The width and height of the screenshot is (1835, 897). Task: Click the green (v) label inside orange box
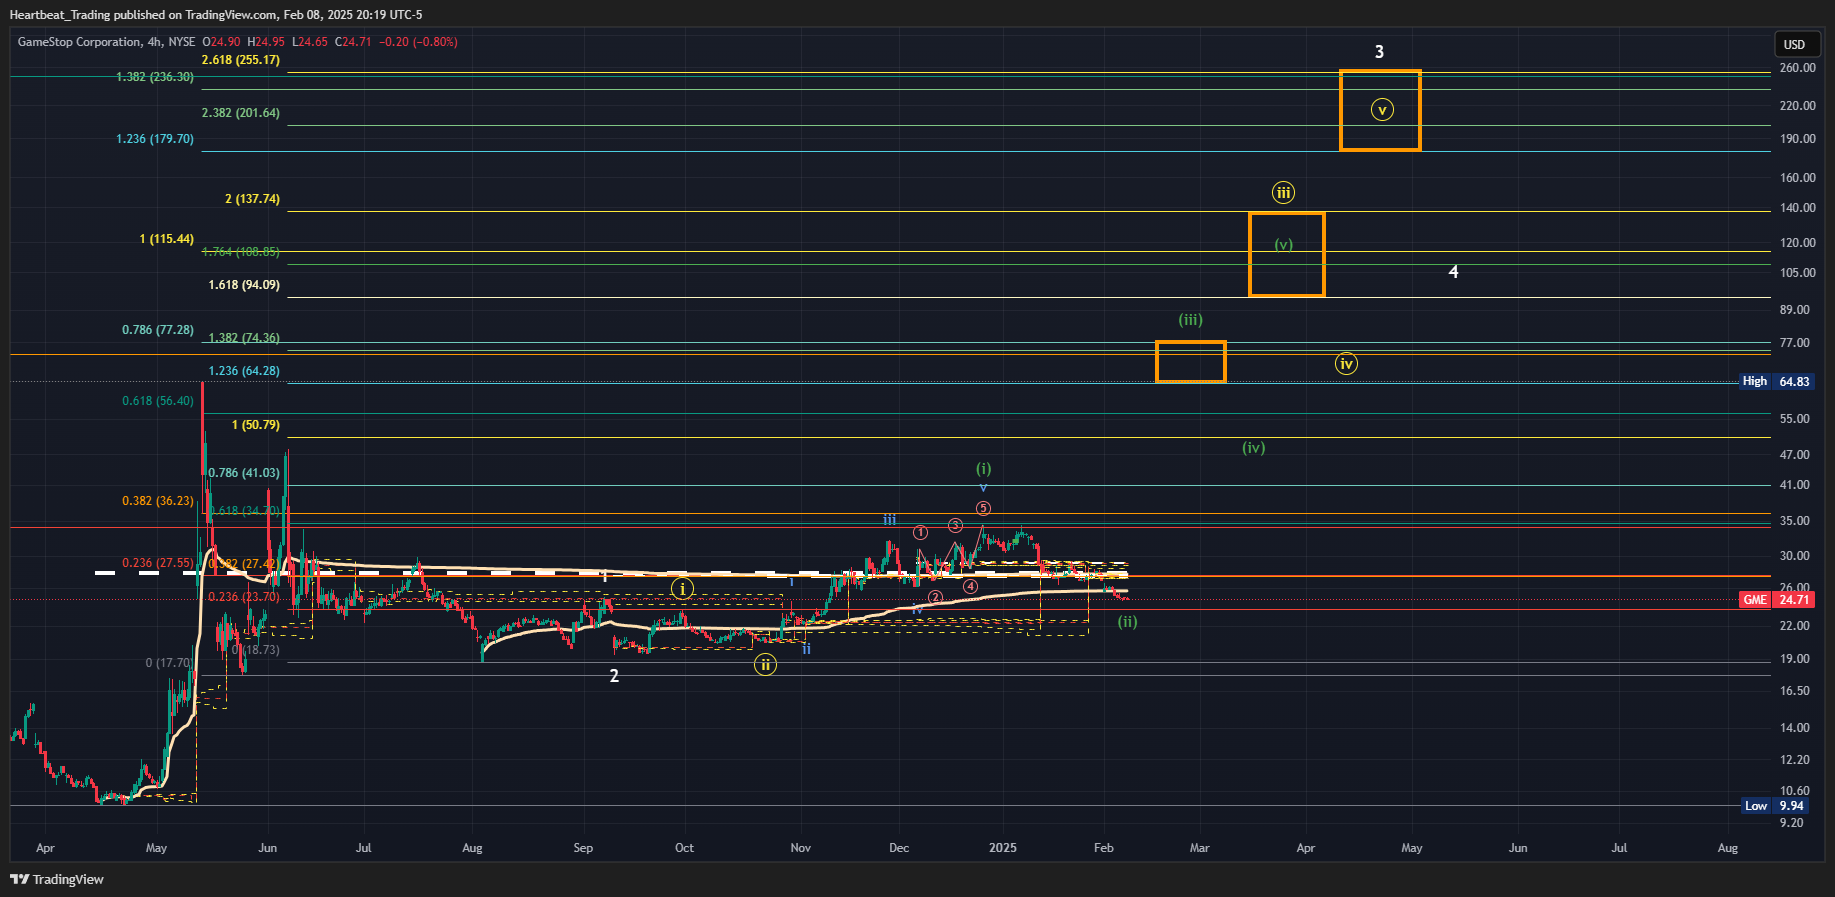click(1284, 244)
